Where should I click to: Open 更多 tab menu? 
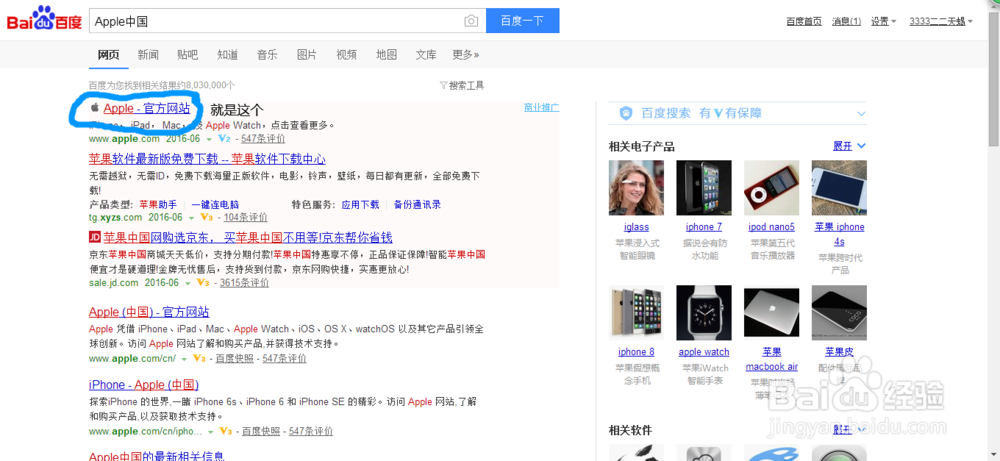[x=466, y=54]
